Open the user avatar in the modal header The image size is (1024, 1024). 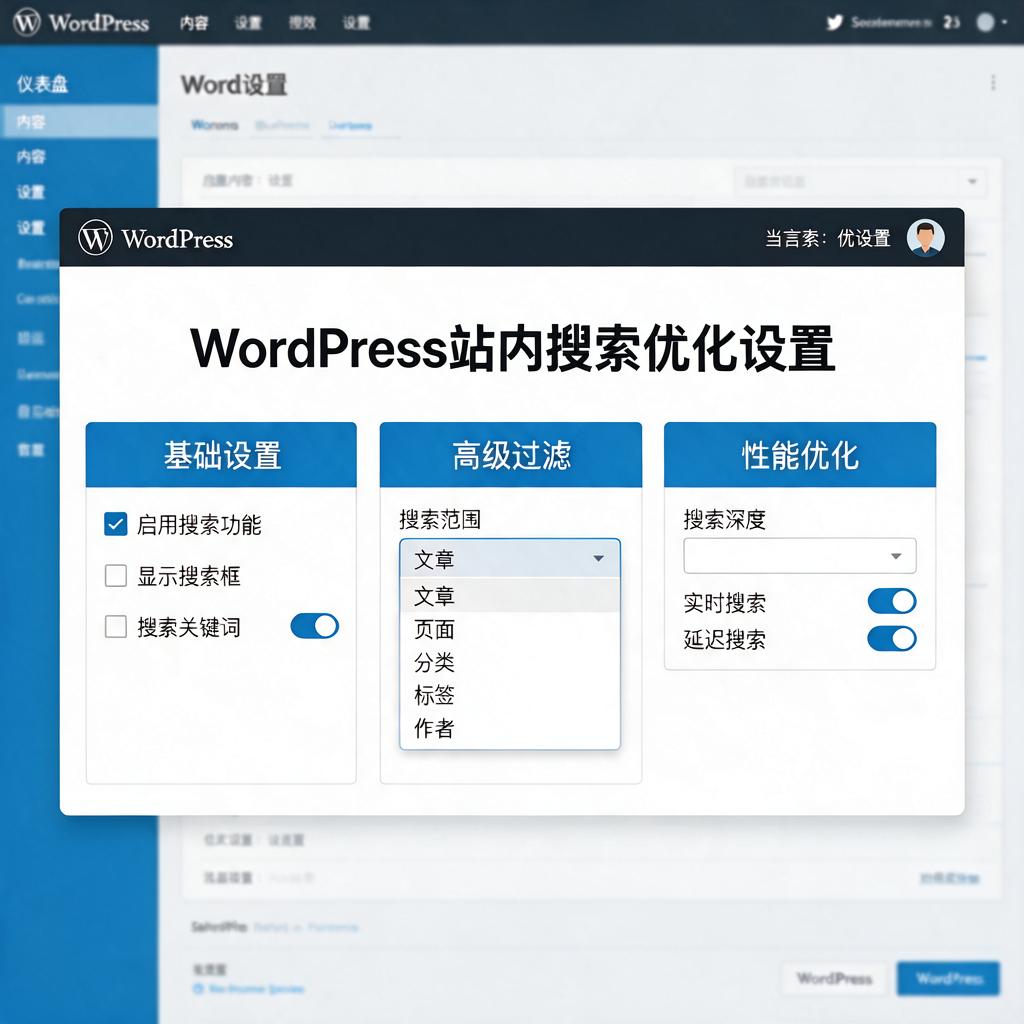(925, 238)
